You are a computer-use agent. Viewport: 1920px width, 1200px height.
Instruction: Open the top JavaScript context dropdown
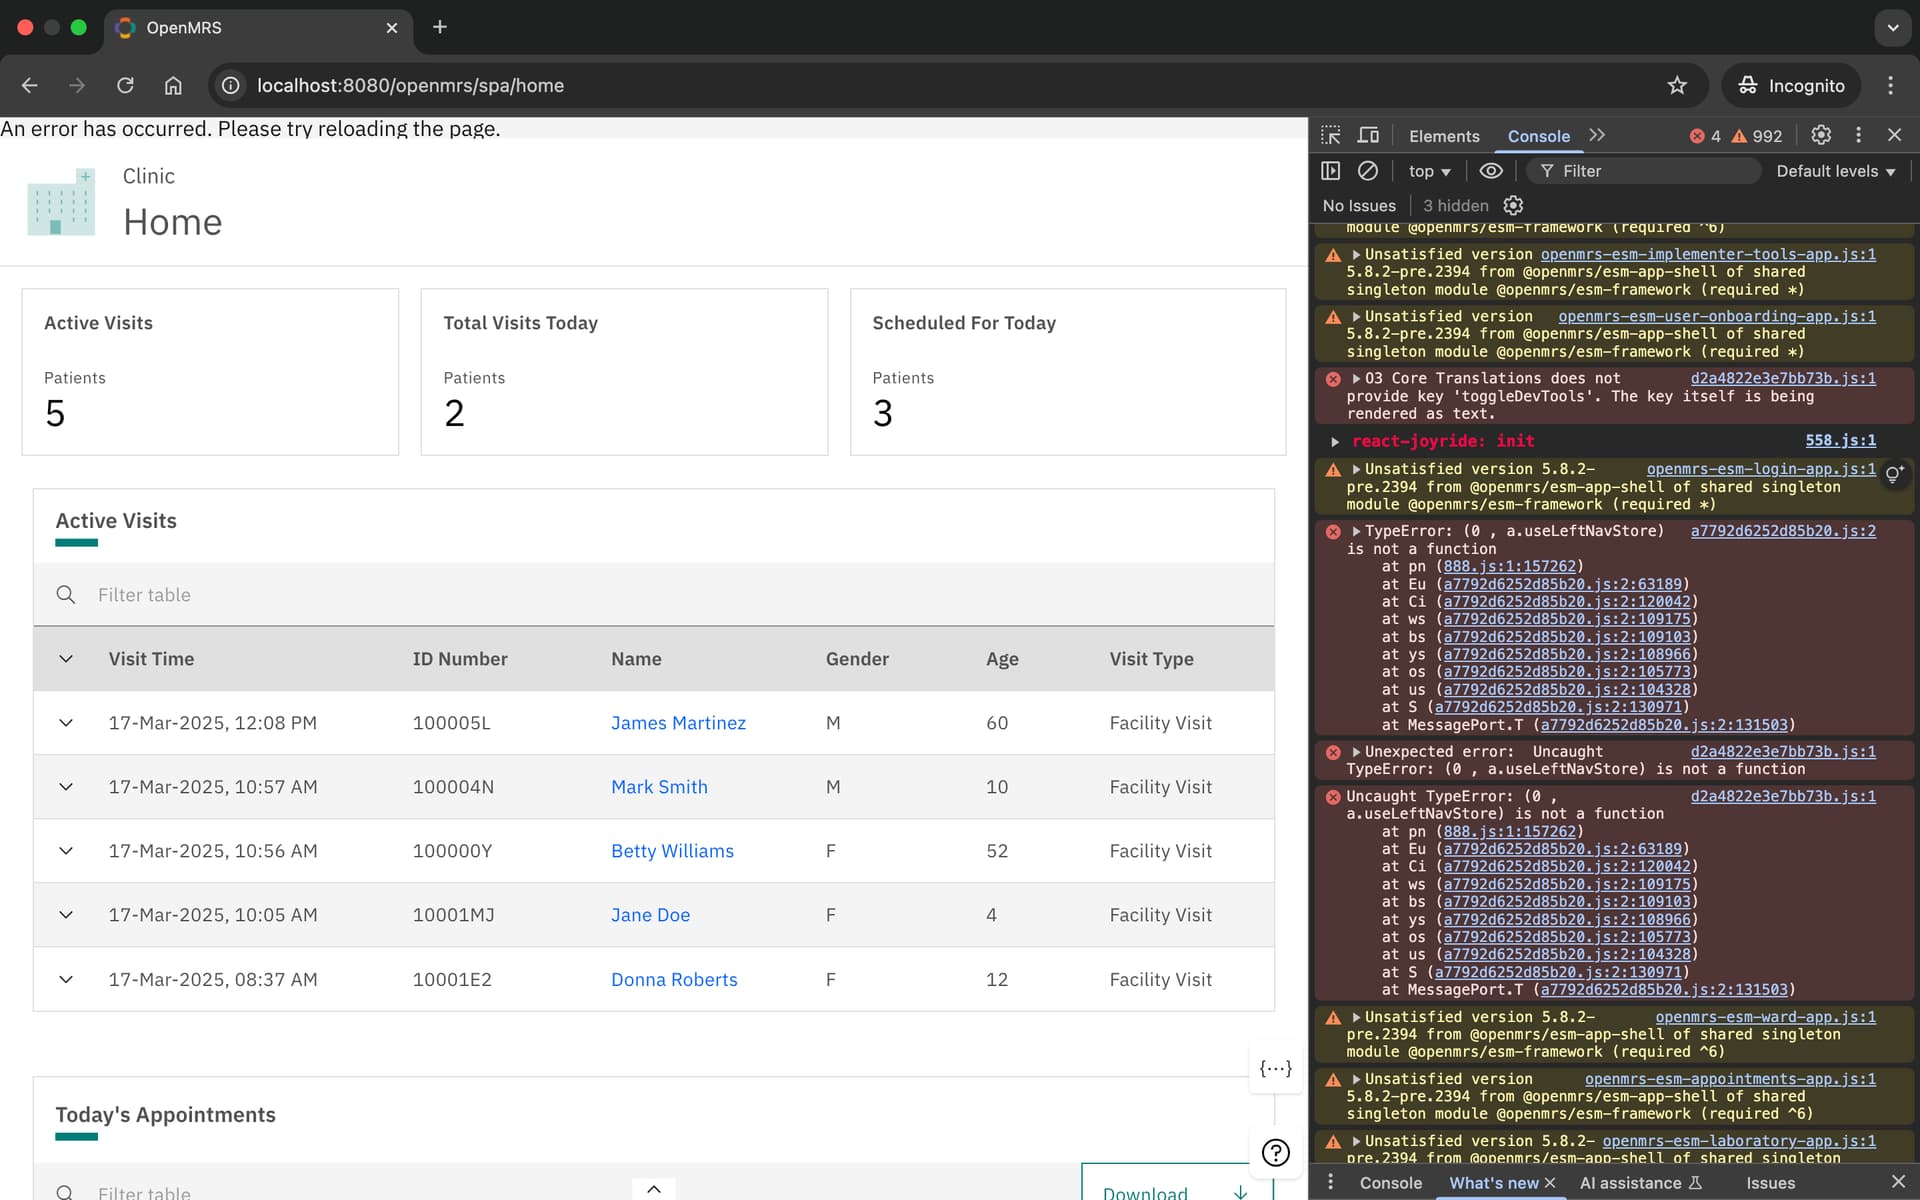pos(1429,171)
